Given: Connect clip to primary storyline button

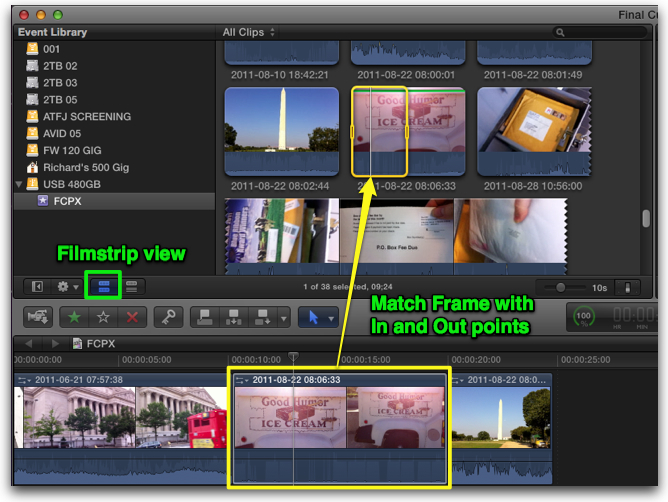Looking at the screenshot, I should (204, 317).
